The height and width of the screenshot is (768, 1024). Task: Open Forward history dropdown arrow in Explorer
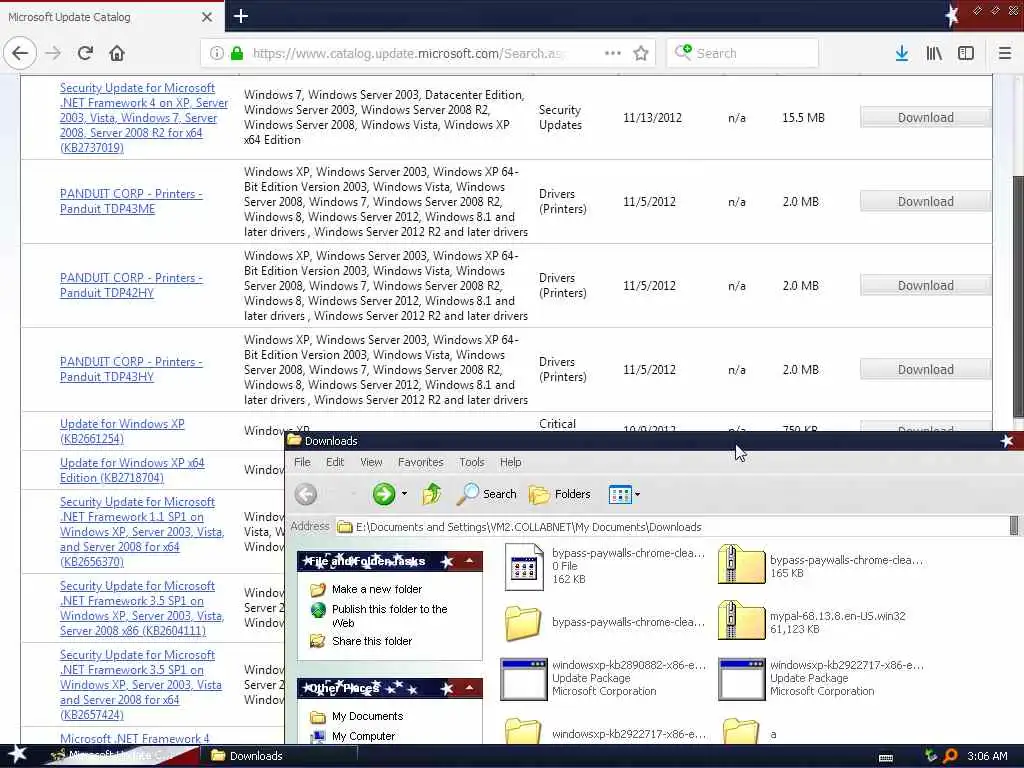point(404,494)
